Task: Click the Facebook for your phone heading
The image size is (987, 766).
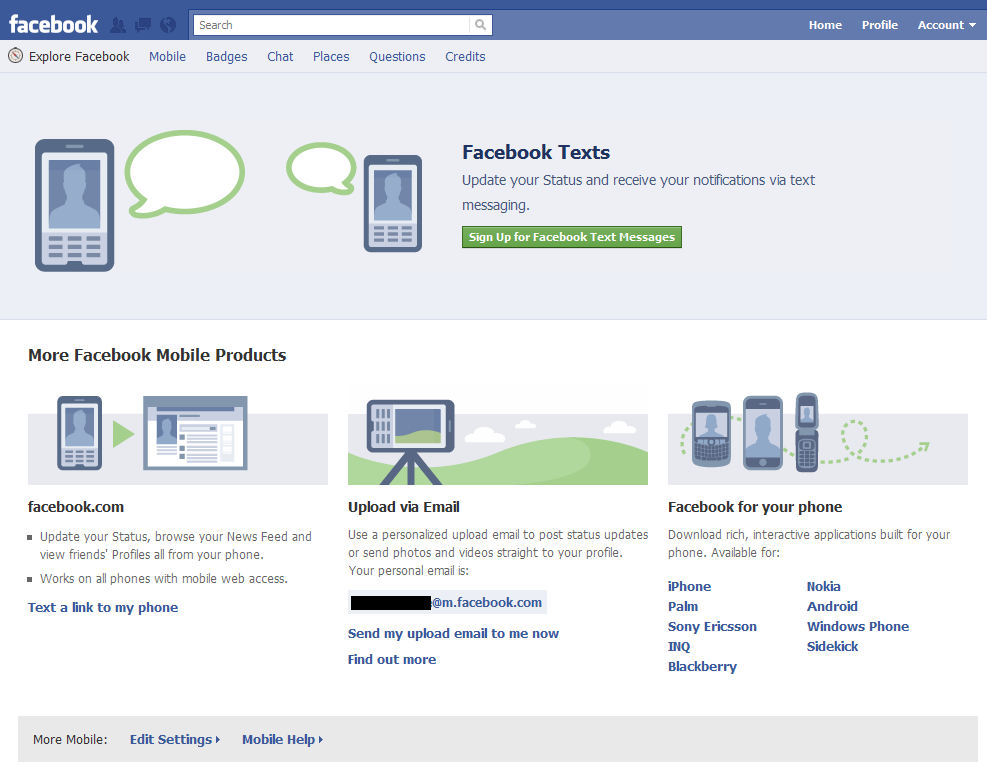Action: click(x=755, y=507)
